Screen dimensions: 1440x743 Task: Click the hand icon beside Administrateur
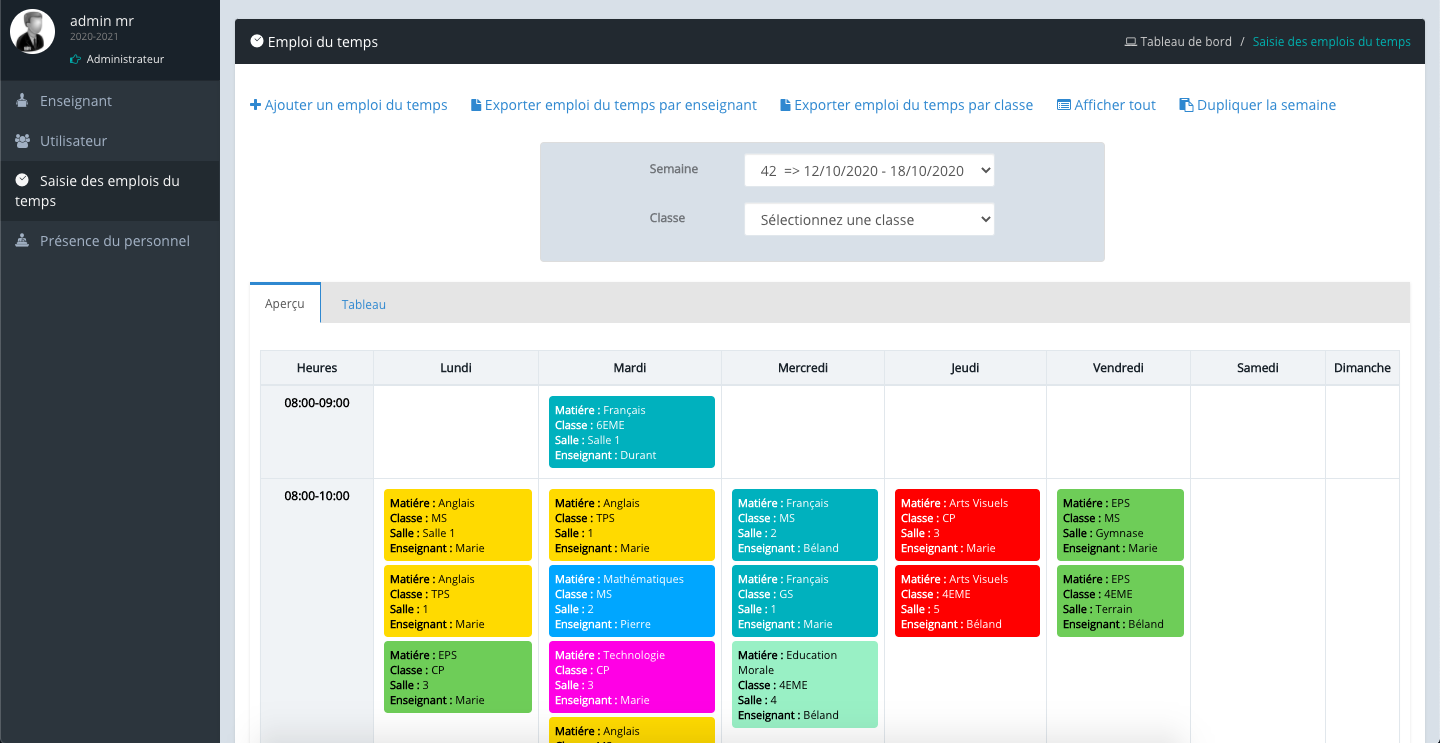pos(75,60)
